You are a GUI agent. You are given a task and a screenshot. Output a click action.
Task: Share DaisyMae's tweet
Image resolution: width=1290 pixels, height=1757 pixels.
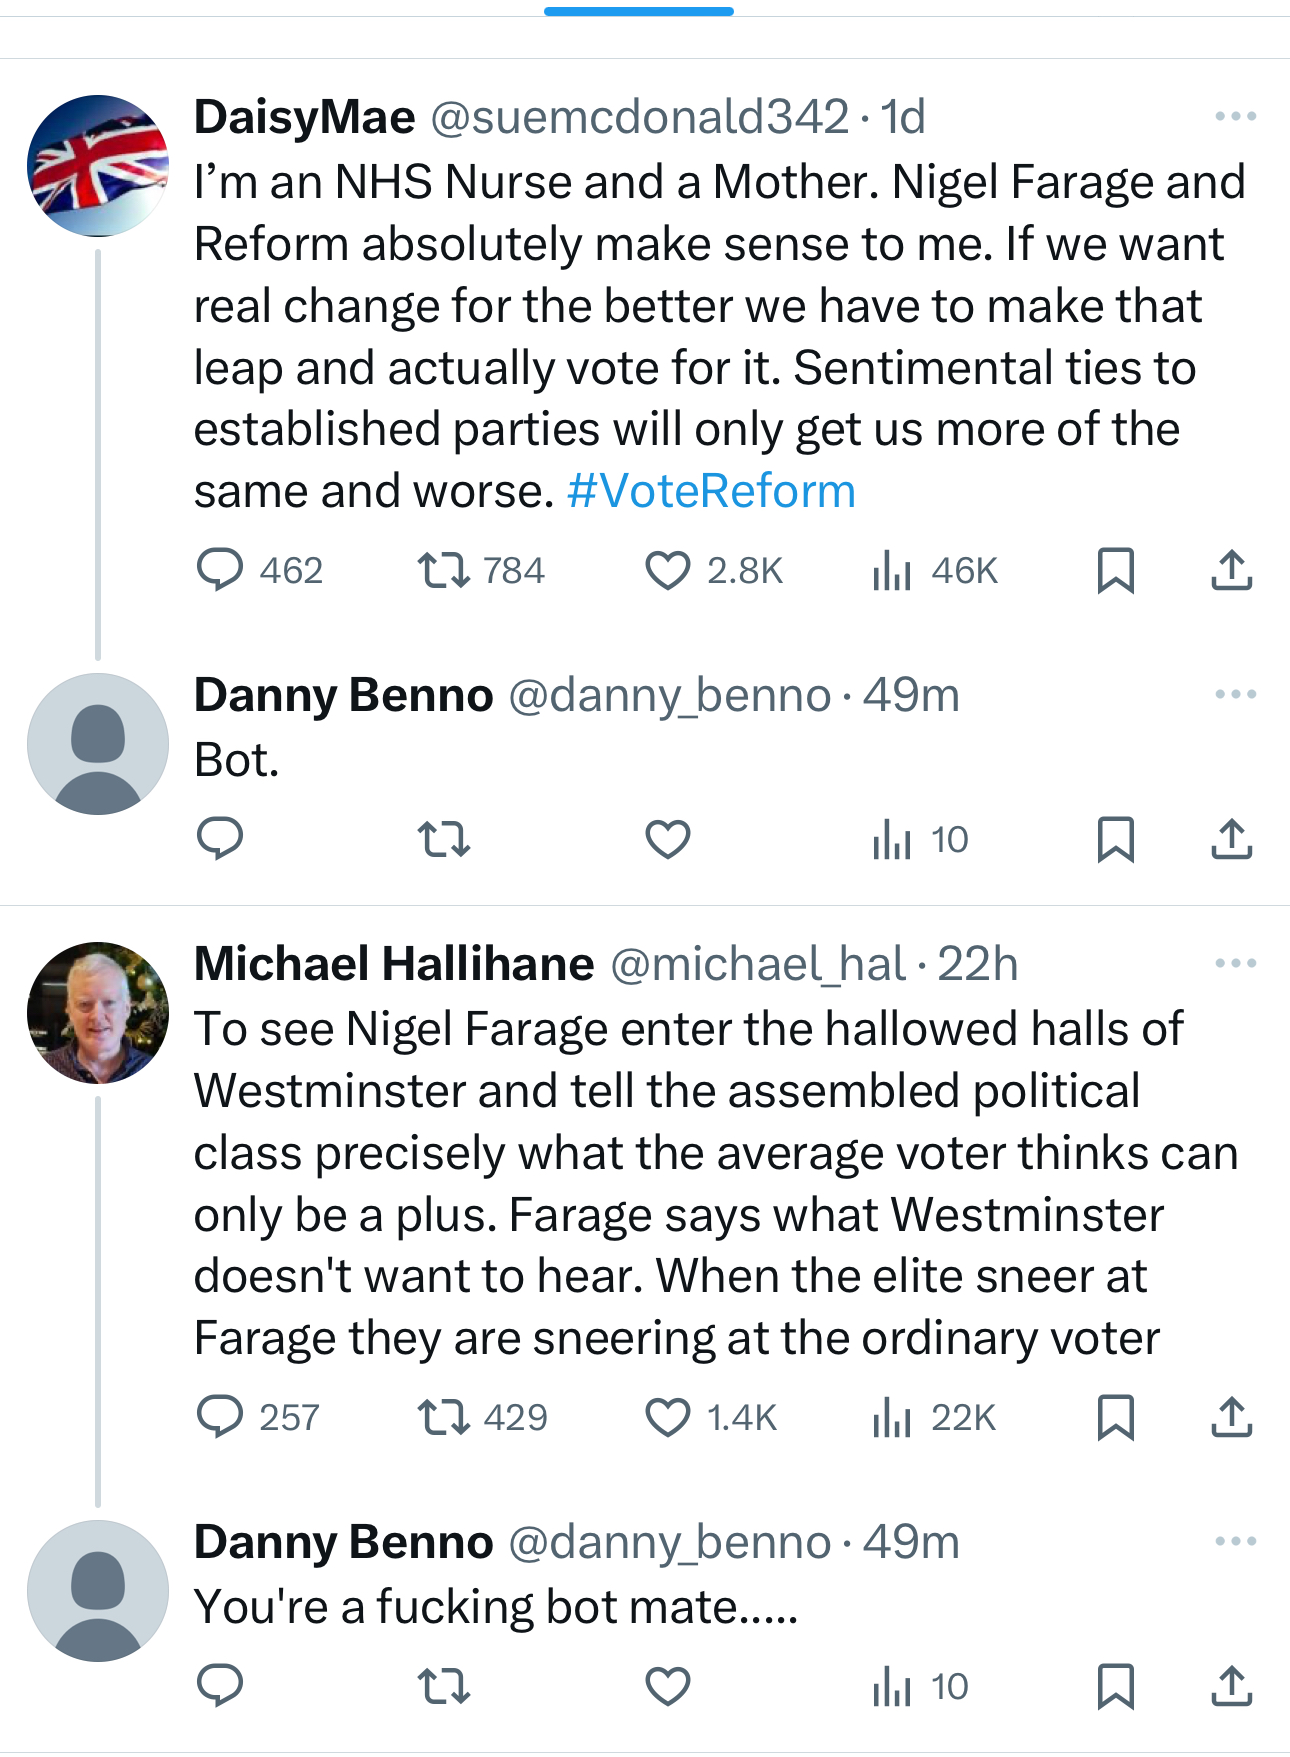click(x=1231, y=570)
